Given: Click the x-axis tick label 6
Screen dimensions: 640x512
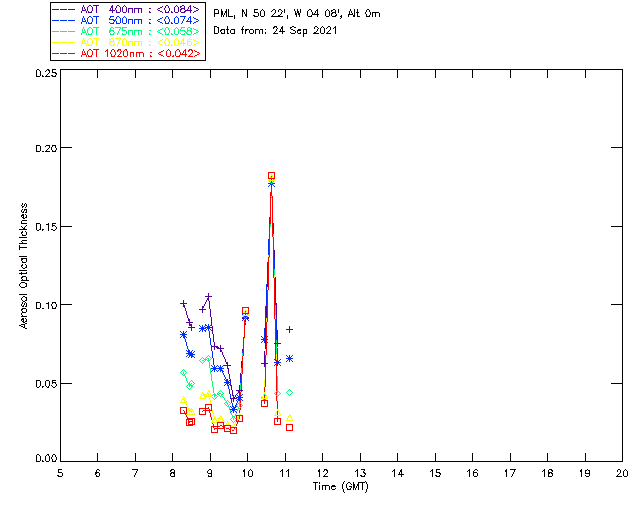Looking at the screenshot, I should [x=98, y=473].
